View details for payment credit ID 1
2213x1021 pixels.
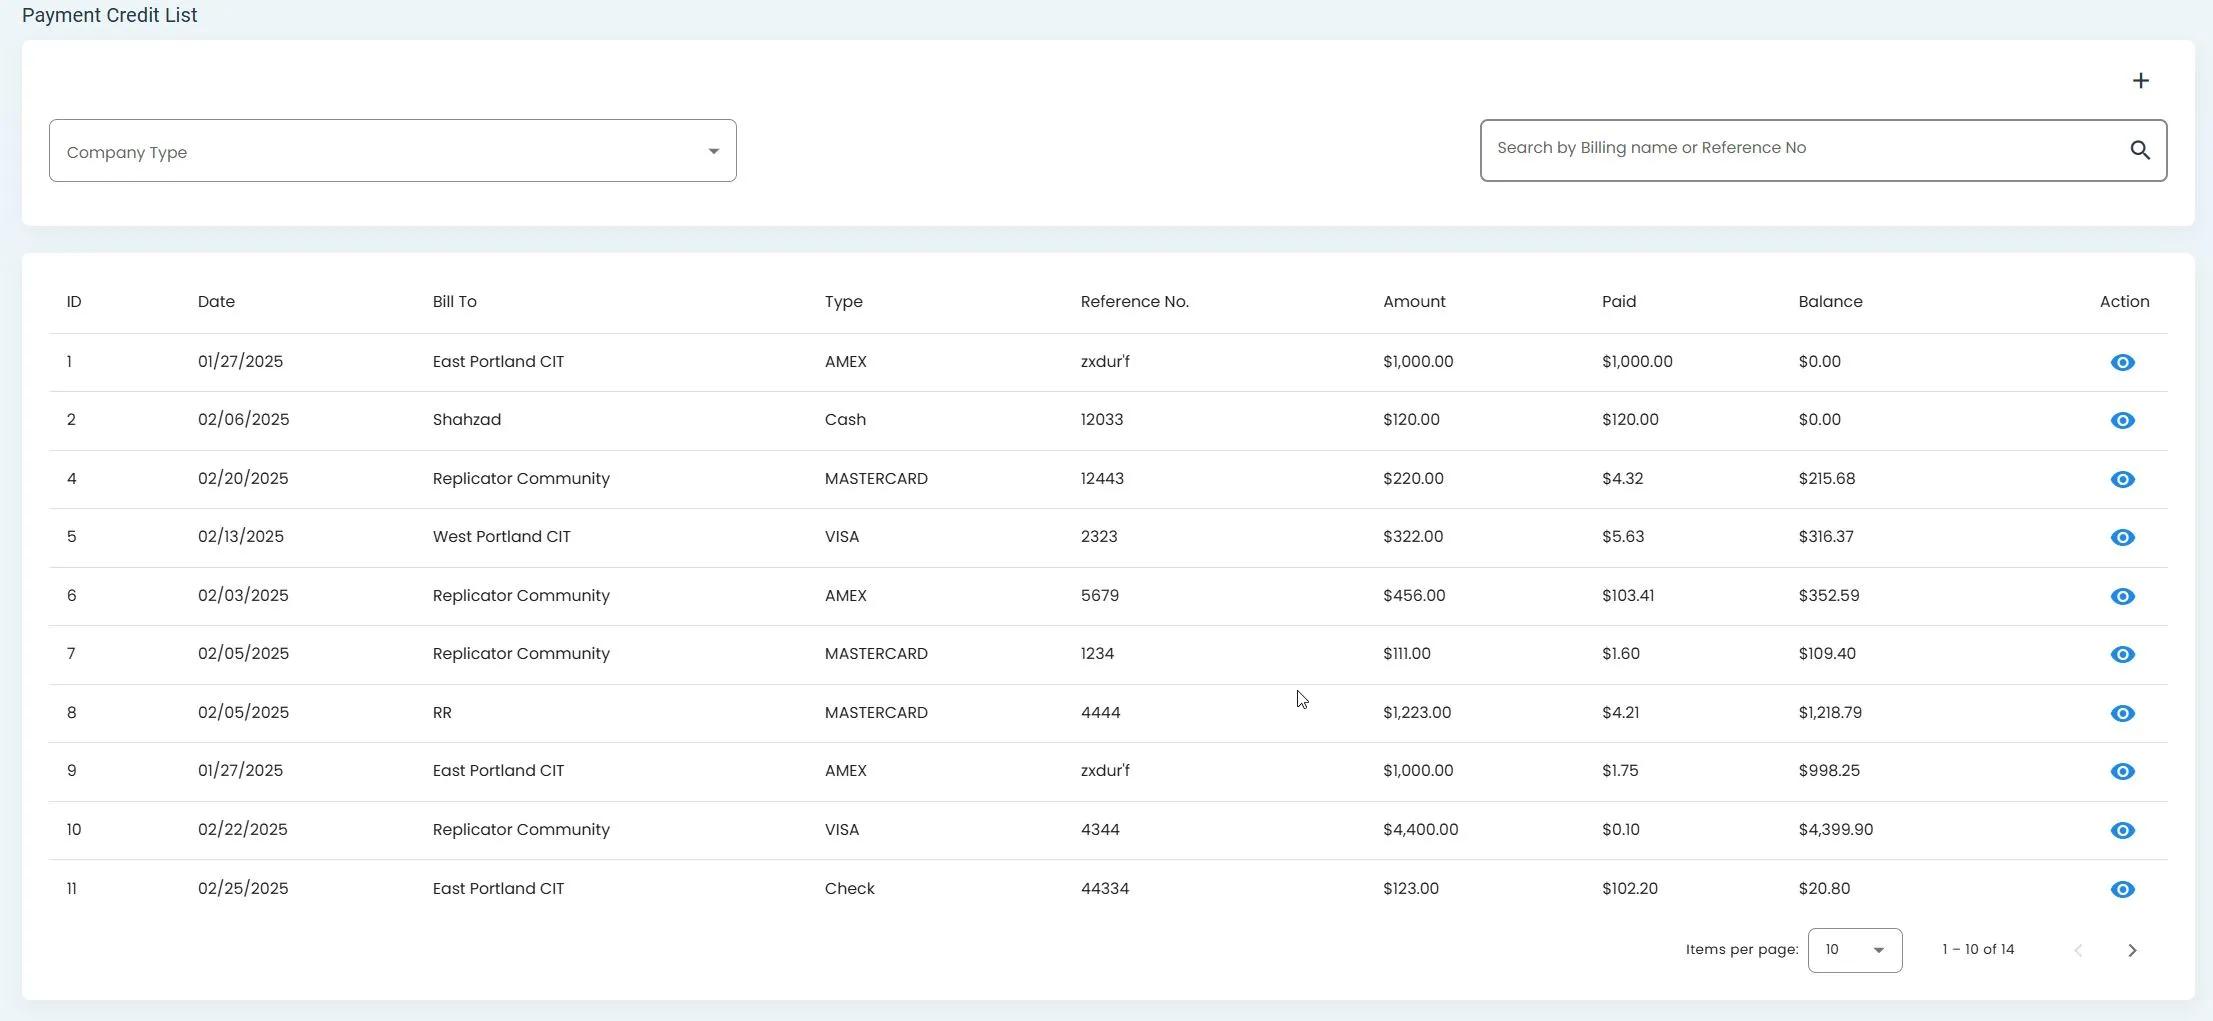point(2122,362)
